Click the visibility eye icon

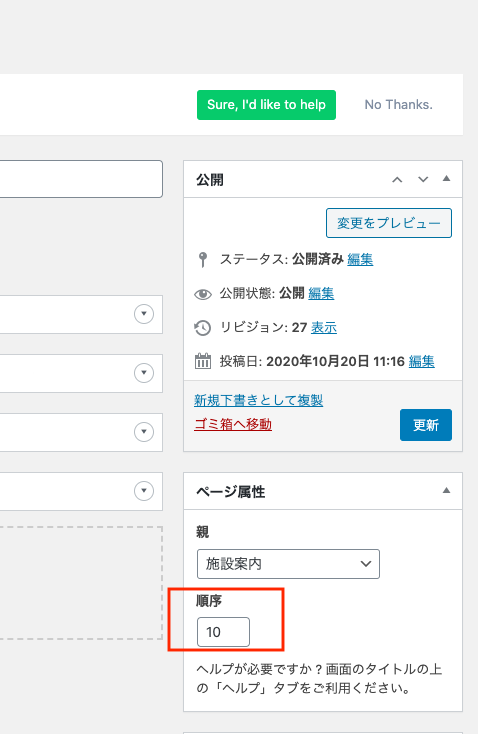pyautogui.click(x=203, y=294)
